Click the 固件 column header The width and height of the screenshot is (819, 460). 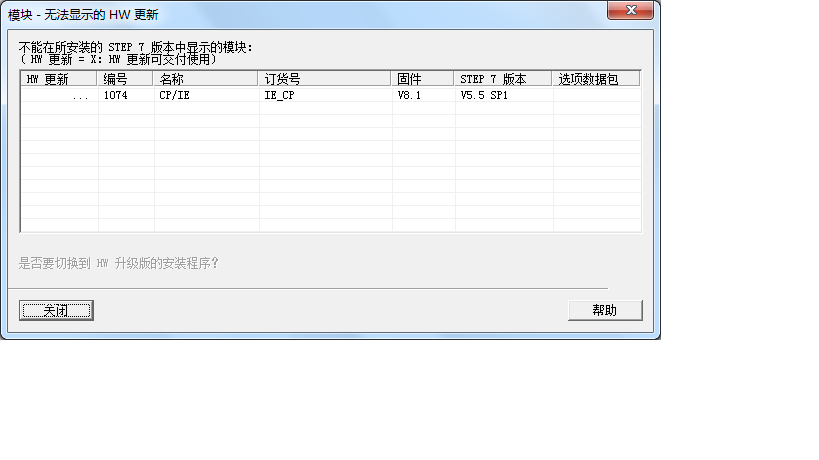pyautogui.click(x=422, y=79)
